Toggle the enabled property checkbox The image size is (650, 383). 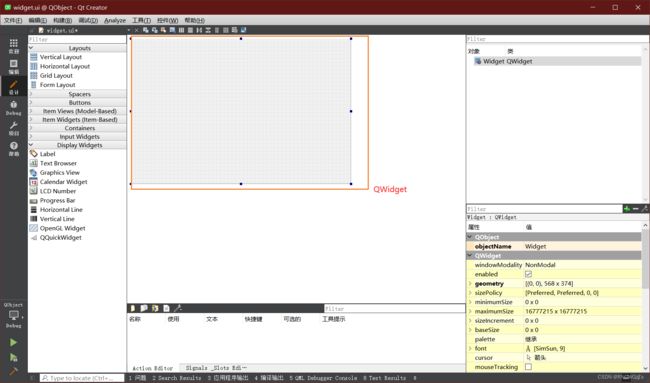point(528,274)
